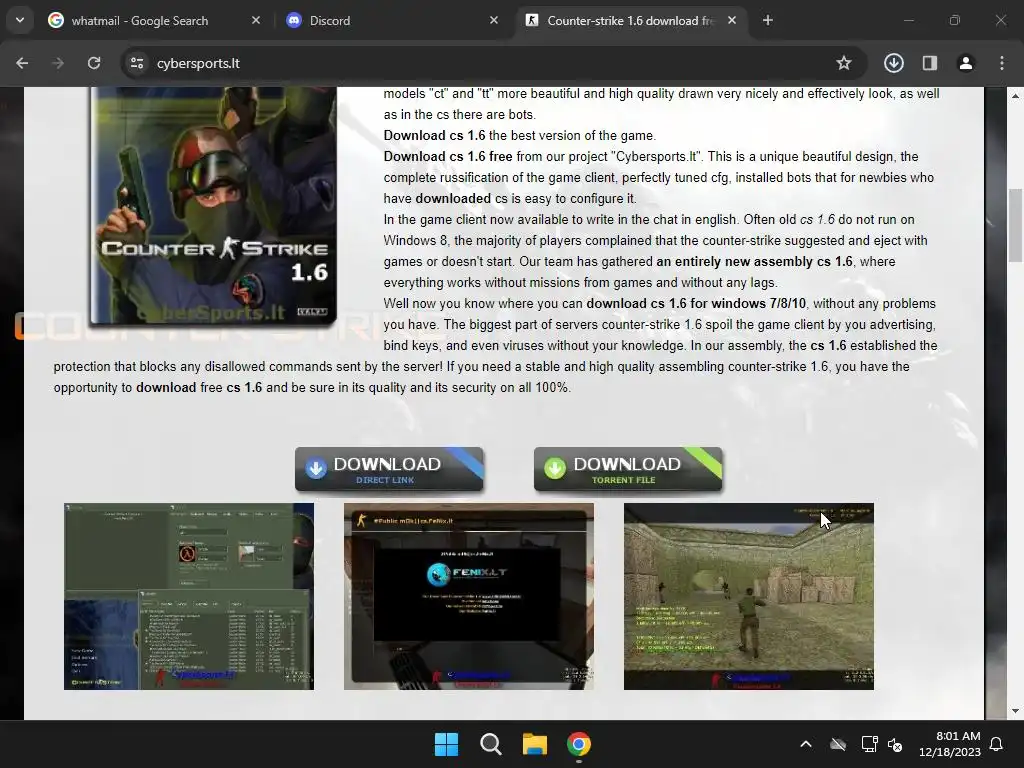Open the tab search dropdown arrow
The height and width of the screenshot is (768, 1024).
(x=20, y=20)
